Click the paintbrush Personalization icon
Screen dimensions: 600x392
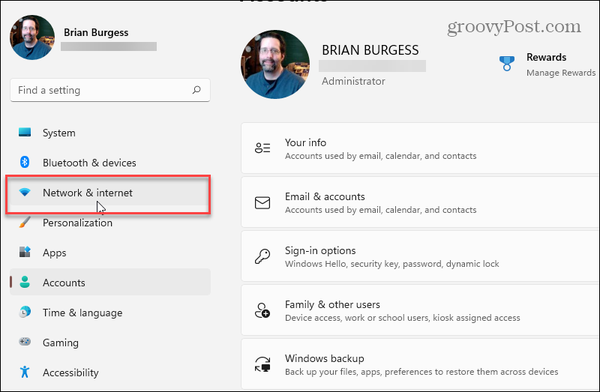(25, 222)
